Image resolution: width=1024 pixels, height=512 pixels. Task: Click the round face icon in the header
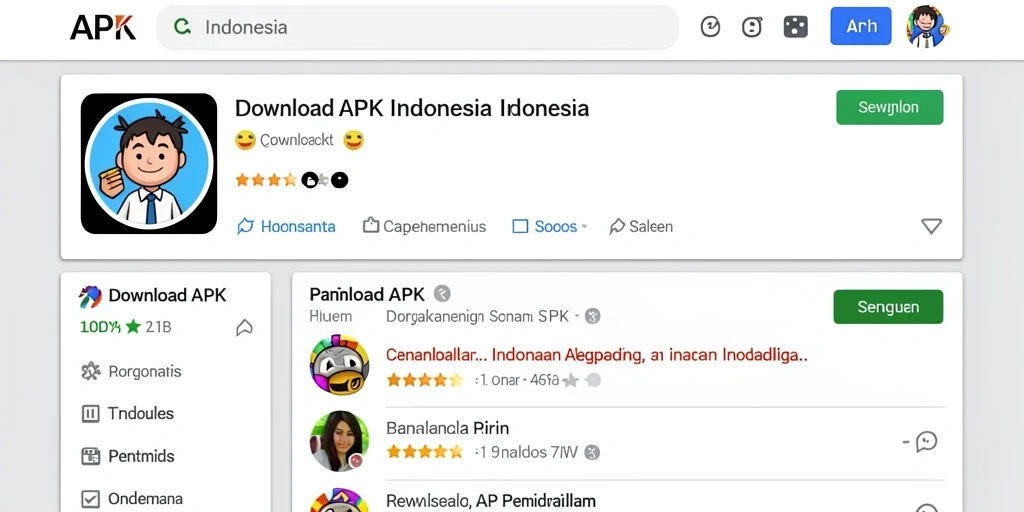pyautogui.click(x=752, y=27)
